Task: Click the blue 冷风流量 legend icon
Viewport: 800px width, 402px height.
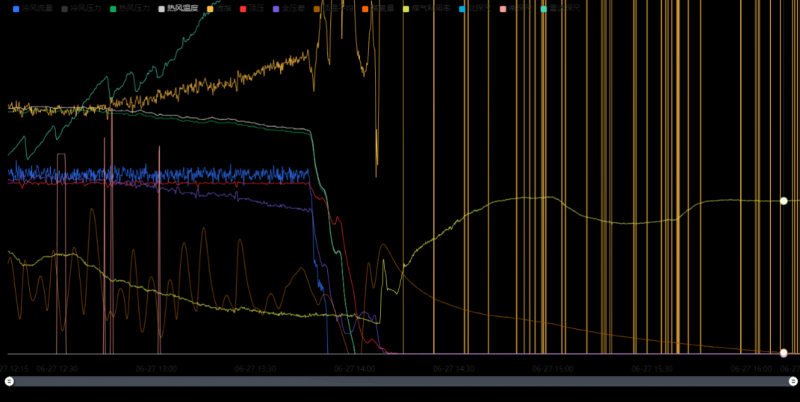Action: click(17, 8)
